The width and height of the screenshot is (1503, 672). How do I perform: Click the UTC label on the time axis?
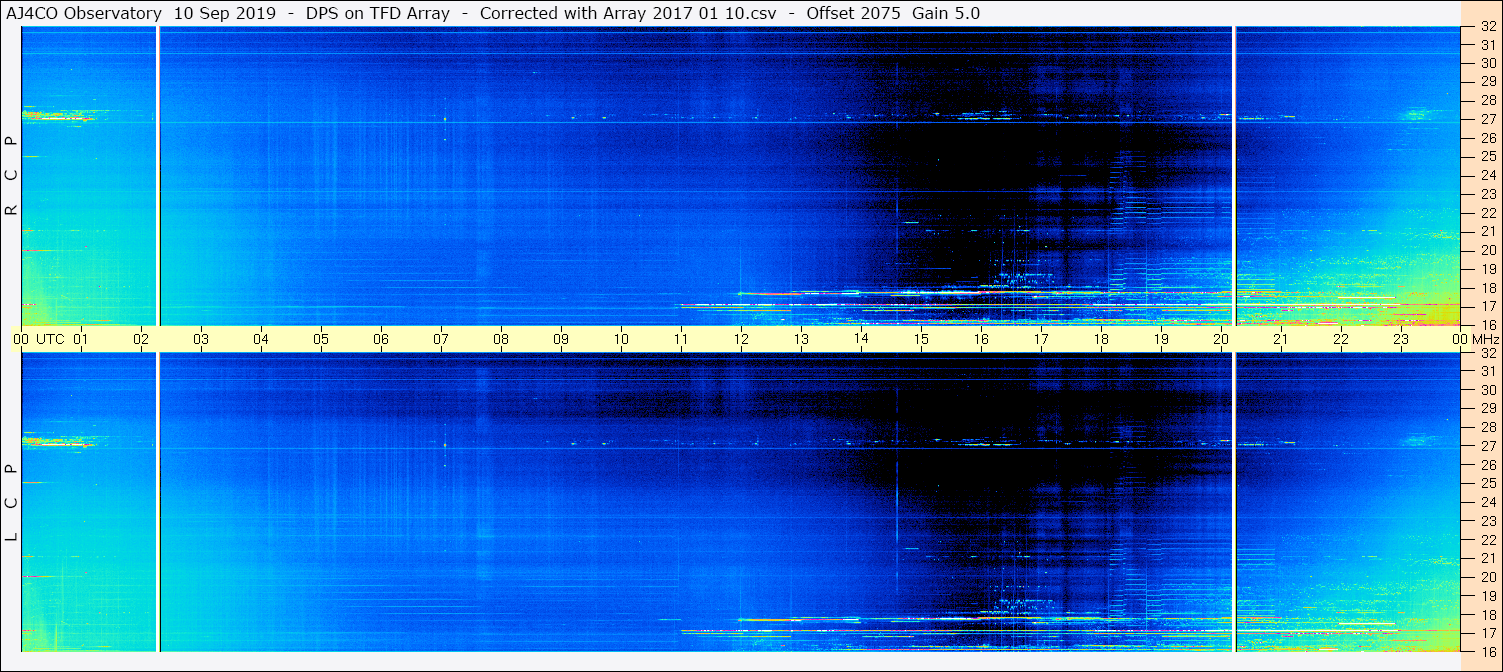point(50,339)
